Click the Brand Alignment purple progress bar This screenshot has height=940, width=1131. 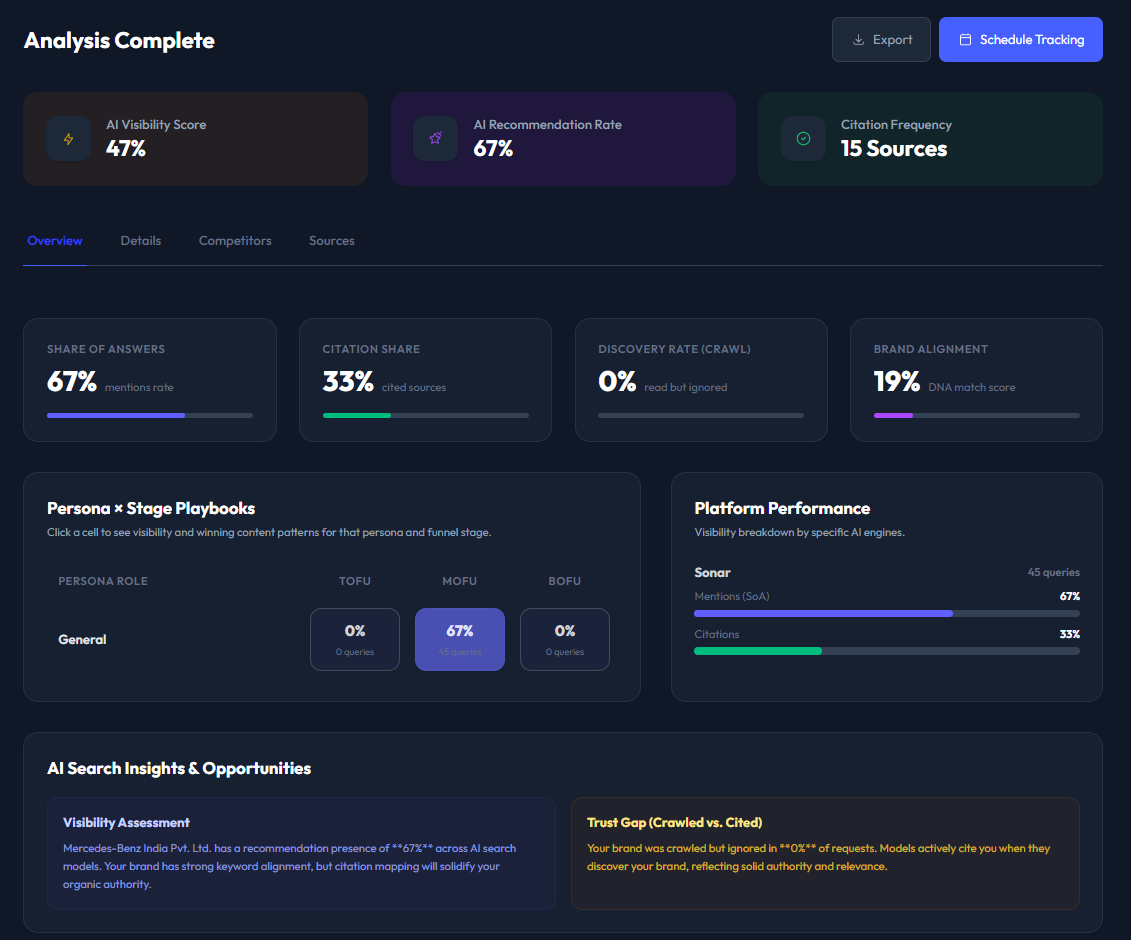click(x=977, y=416)
